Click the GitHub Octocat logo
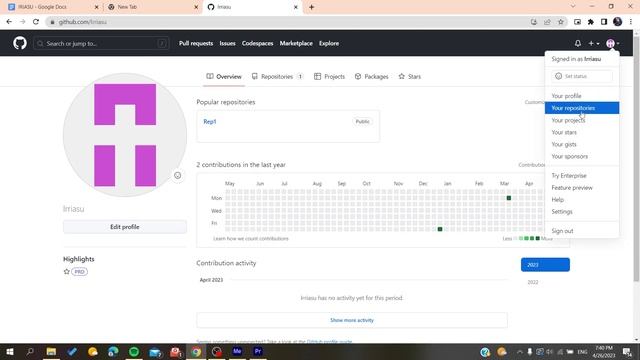 20,43
